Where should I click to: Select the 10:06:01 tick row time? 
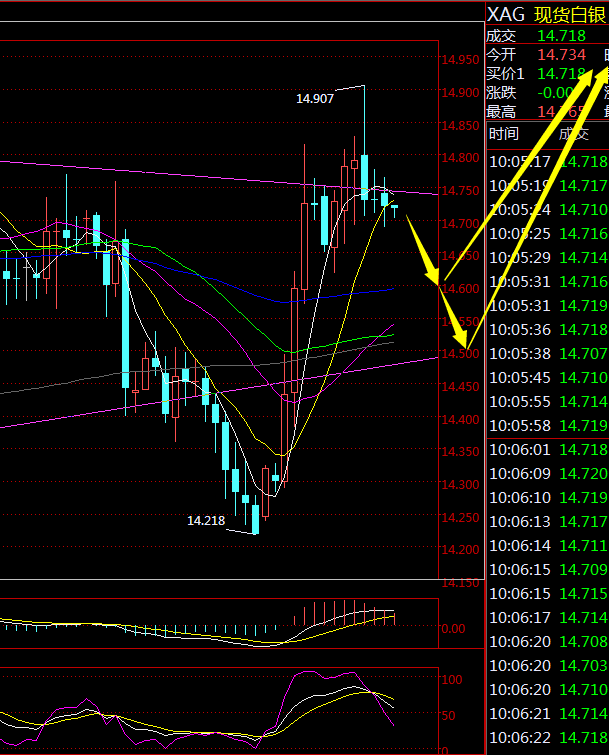519,450
